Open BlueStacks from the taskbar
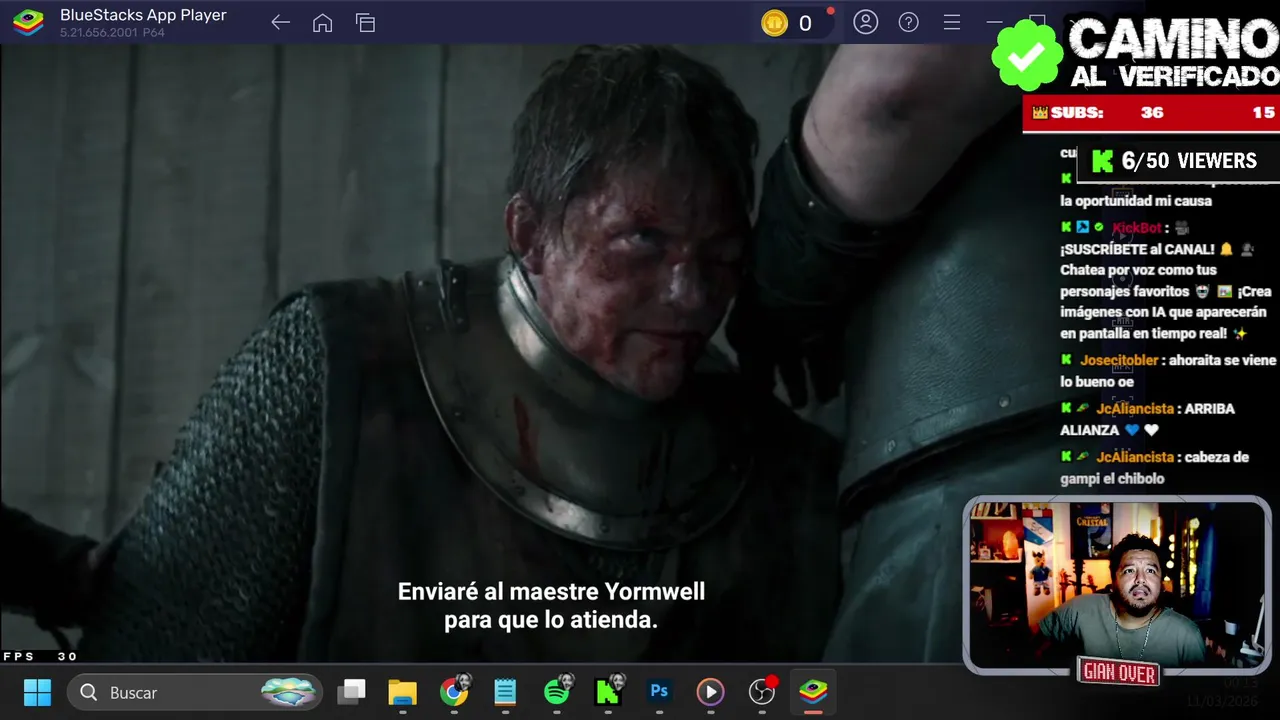Viewport: 1280px width, 720px height. click(x=813, y=691)
